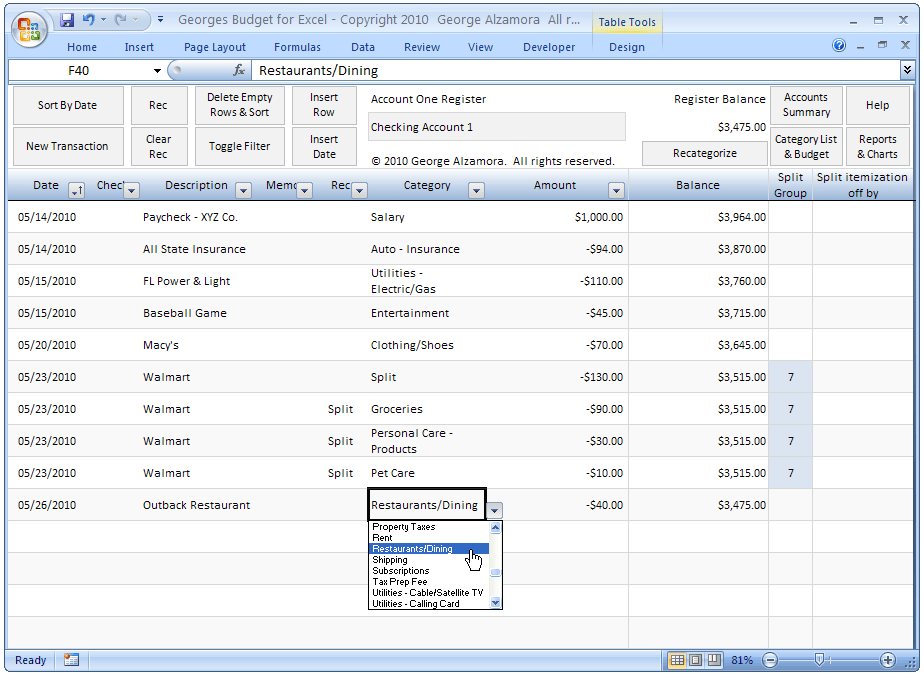924x675 pixels.
Task: Open the Design tab under Table Tools
Action: [x=626, y=46]
